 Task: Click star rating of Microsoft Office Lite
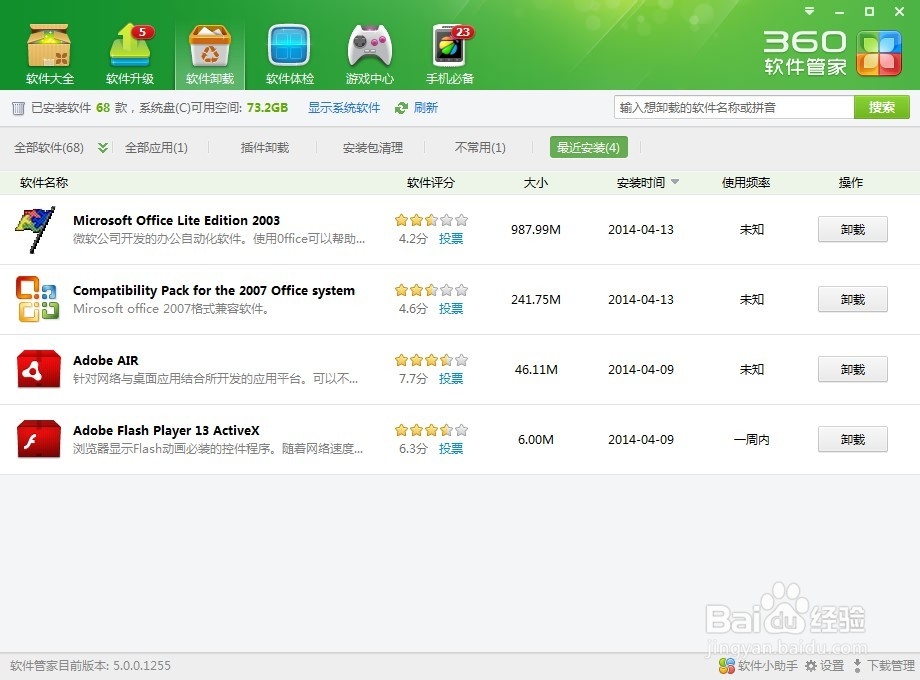tap(431, 220)
